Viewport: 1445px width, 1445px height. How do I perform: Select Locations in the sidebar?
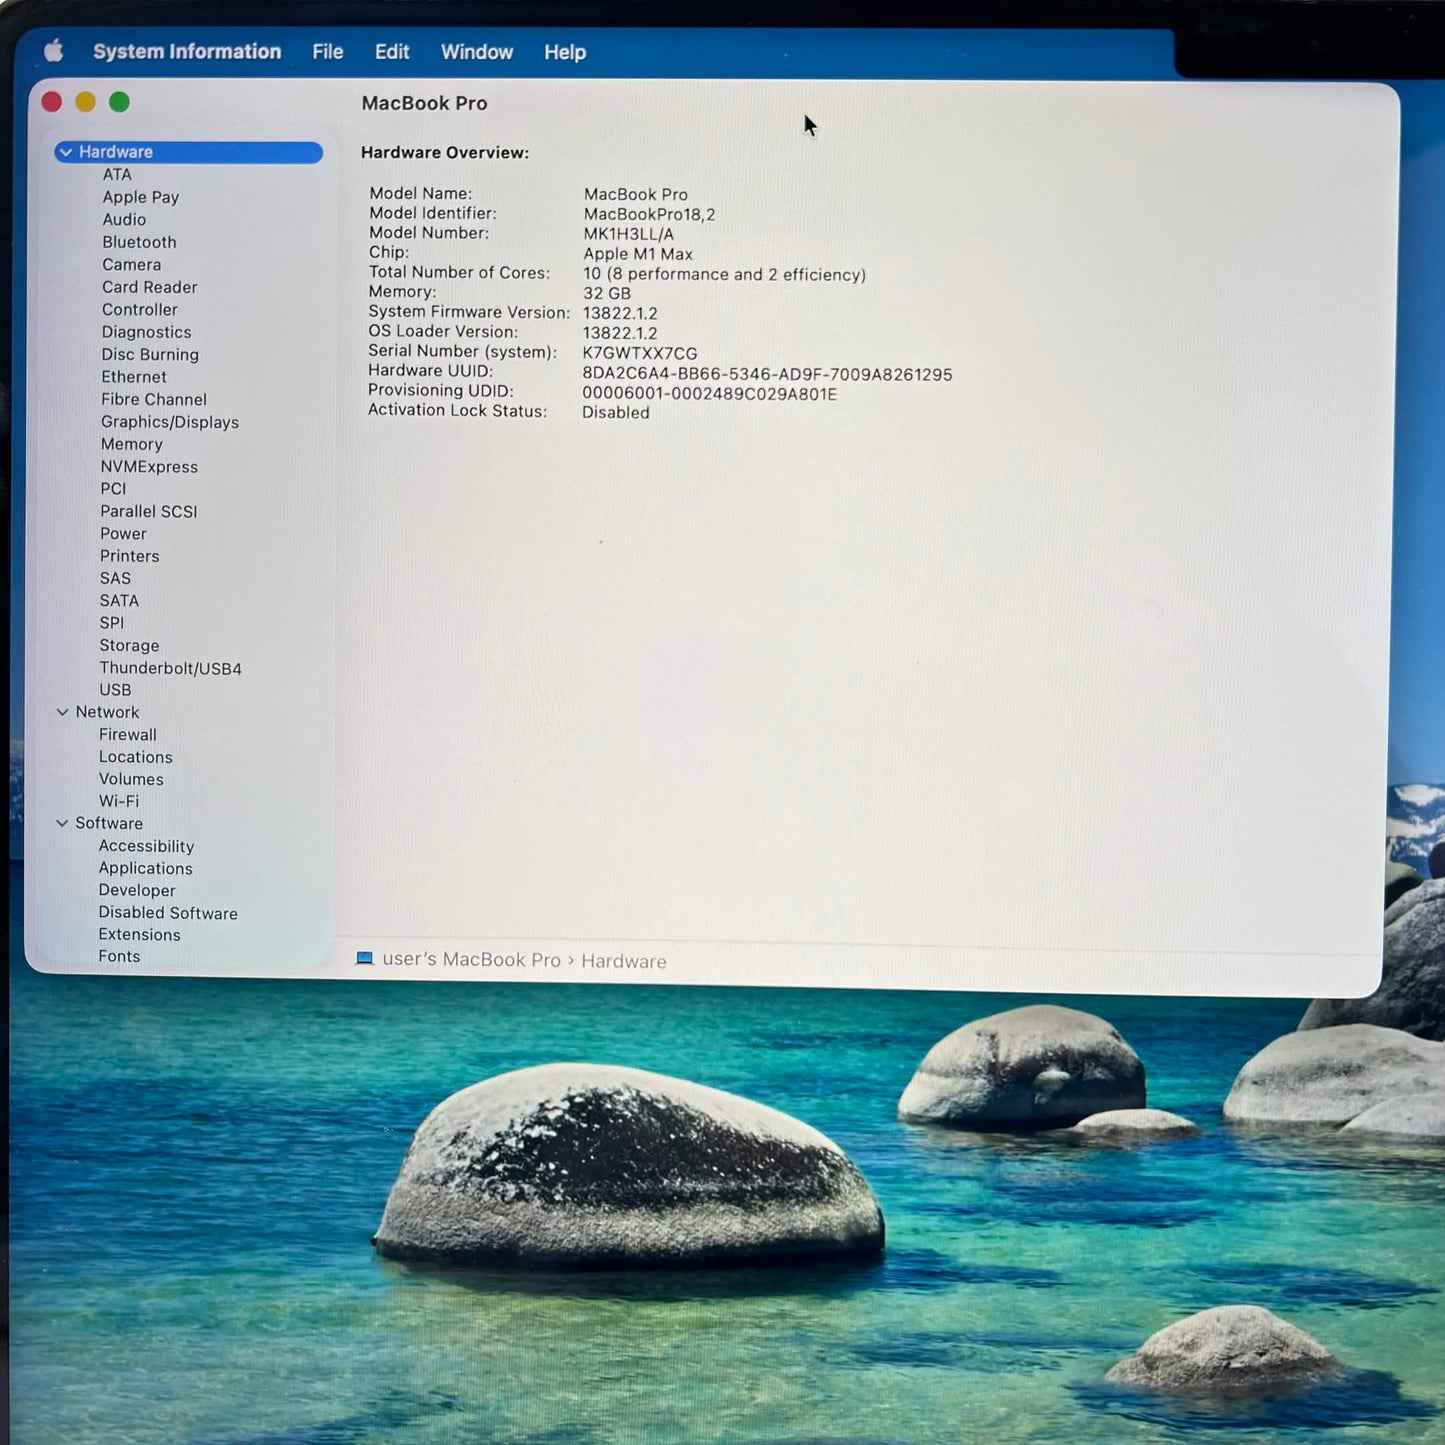click(x=135, y=757)
